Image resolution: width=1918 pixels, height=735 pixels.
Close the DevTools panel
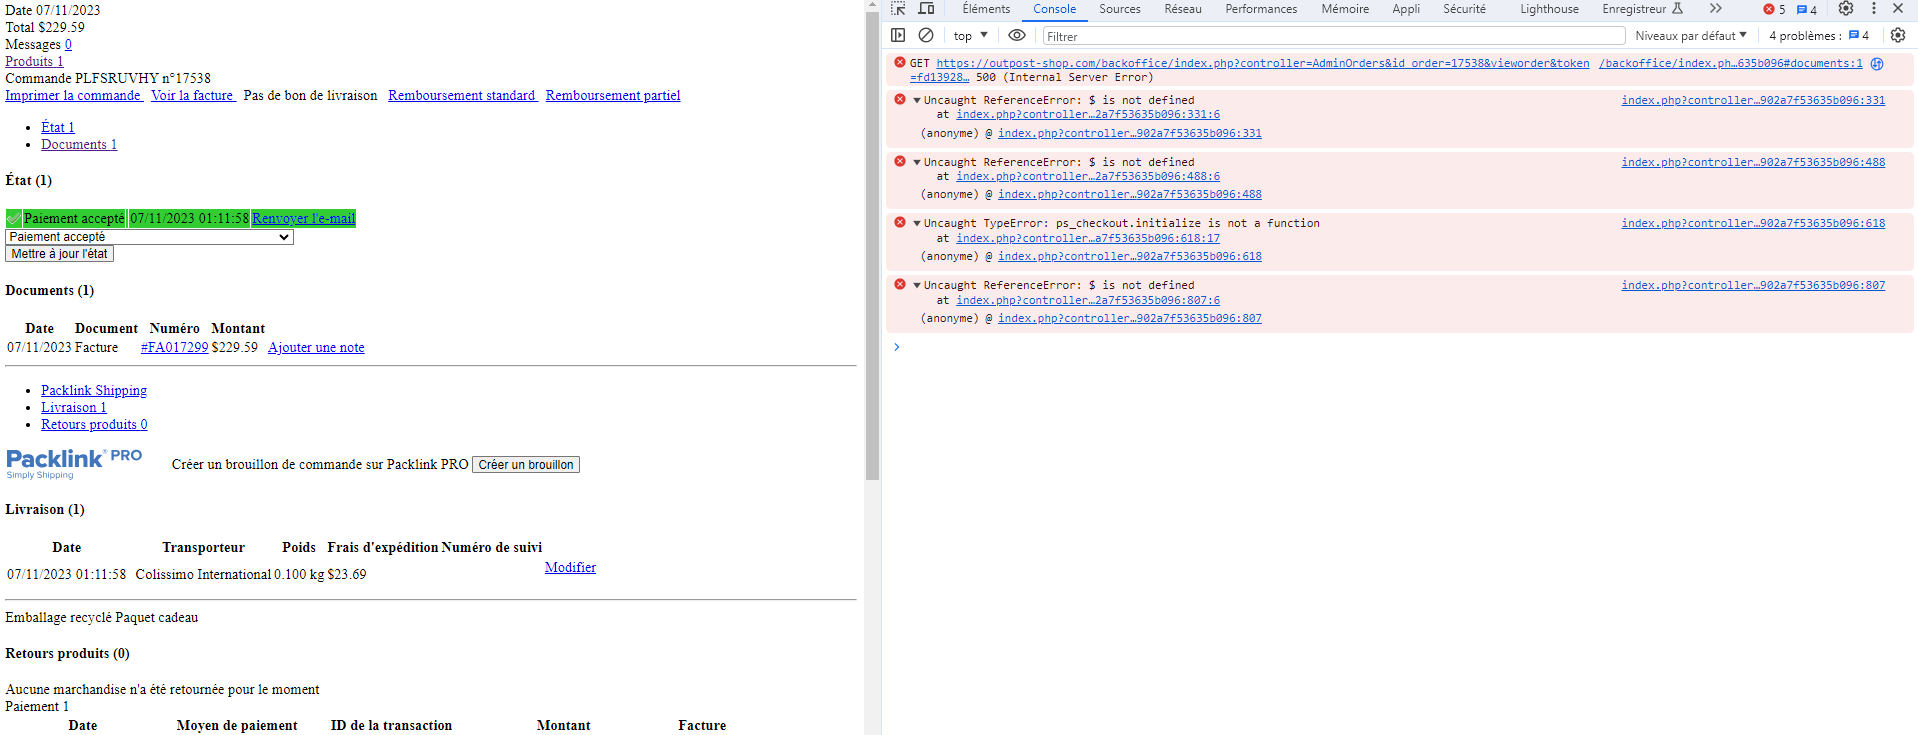point(1898,9)
